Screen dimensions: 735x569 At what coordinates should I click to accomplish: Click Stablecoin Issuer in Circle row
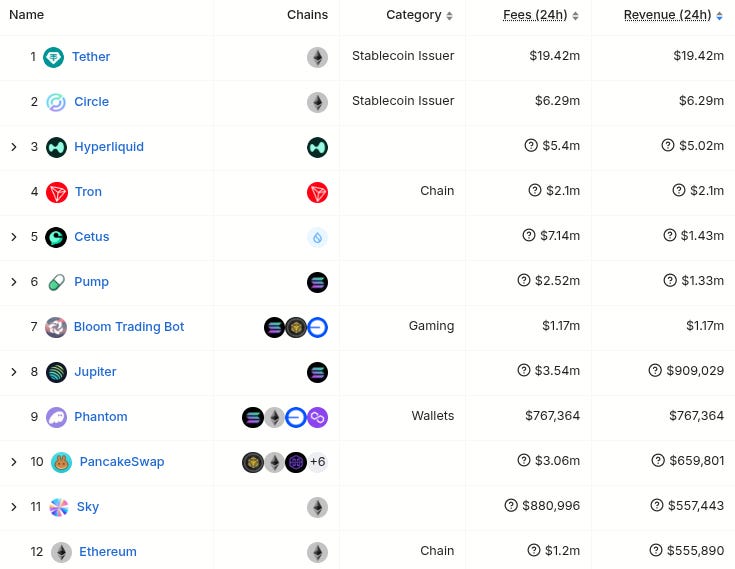[x=403, y=101]
